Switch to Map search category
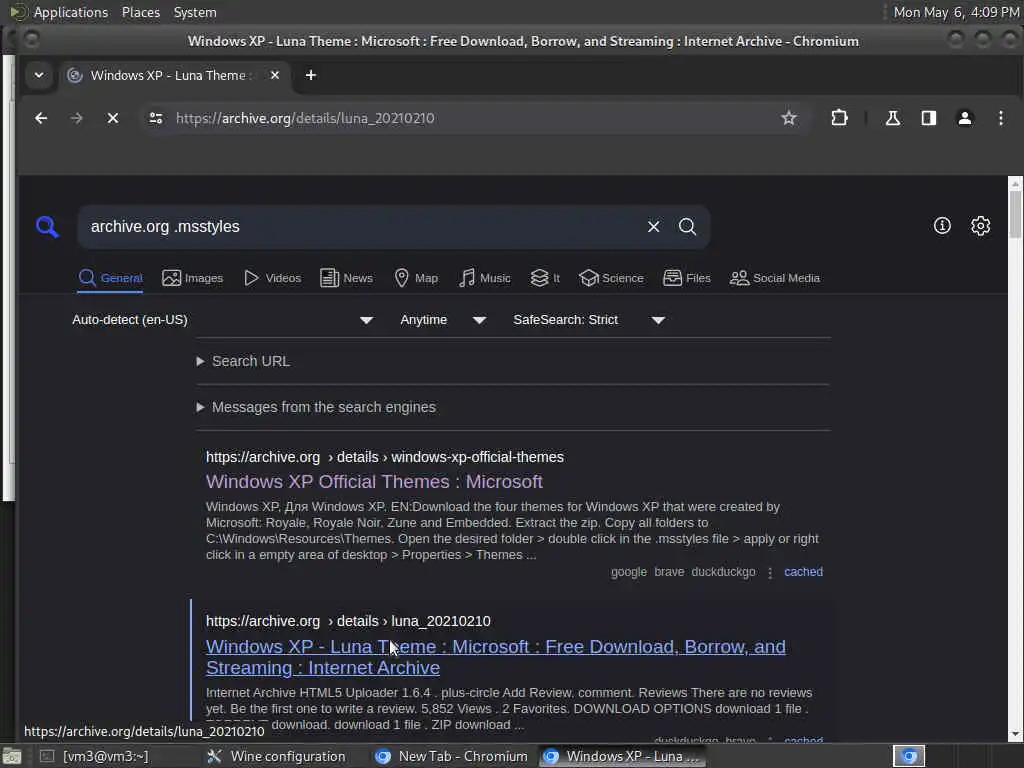The image size is (1024, 768). pos(417,278)
